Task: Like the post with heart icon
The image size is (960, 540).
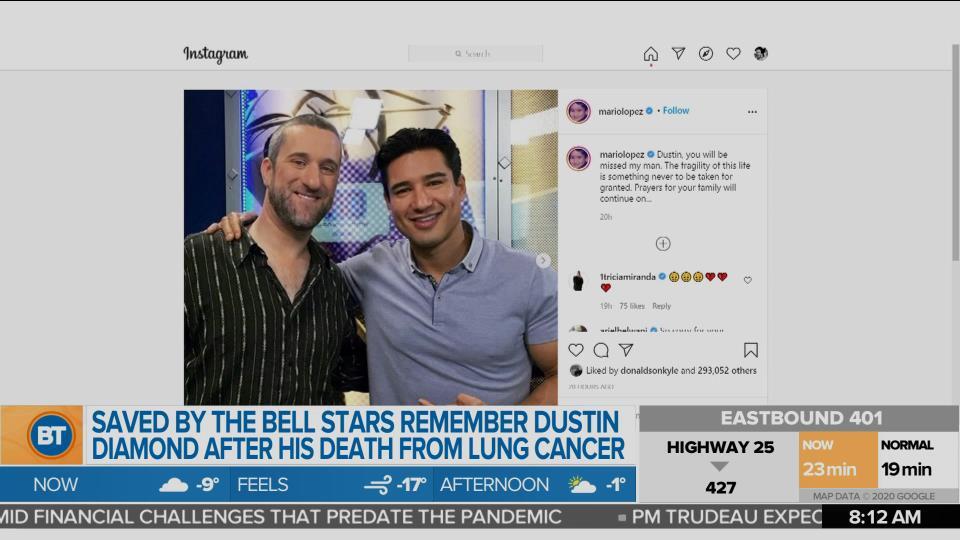Action: (576, 350)
